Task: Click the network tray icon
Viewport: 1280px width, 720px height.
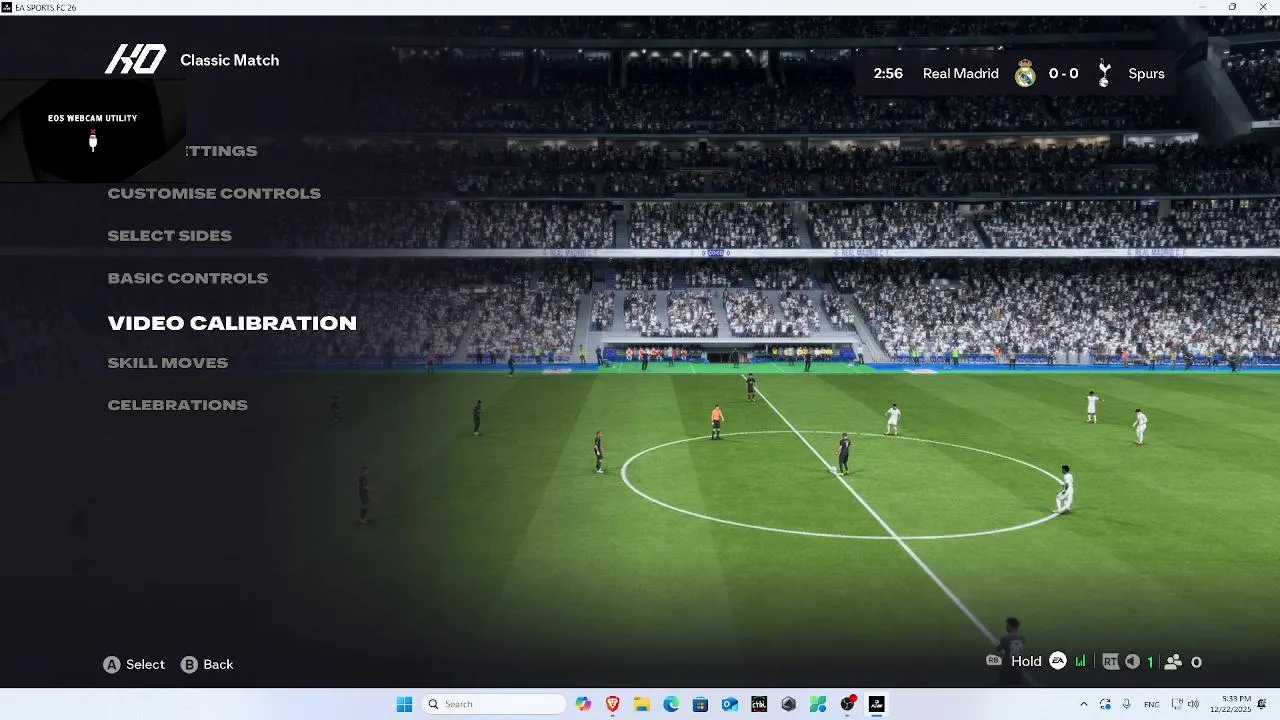Action: click(1177, 704)
